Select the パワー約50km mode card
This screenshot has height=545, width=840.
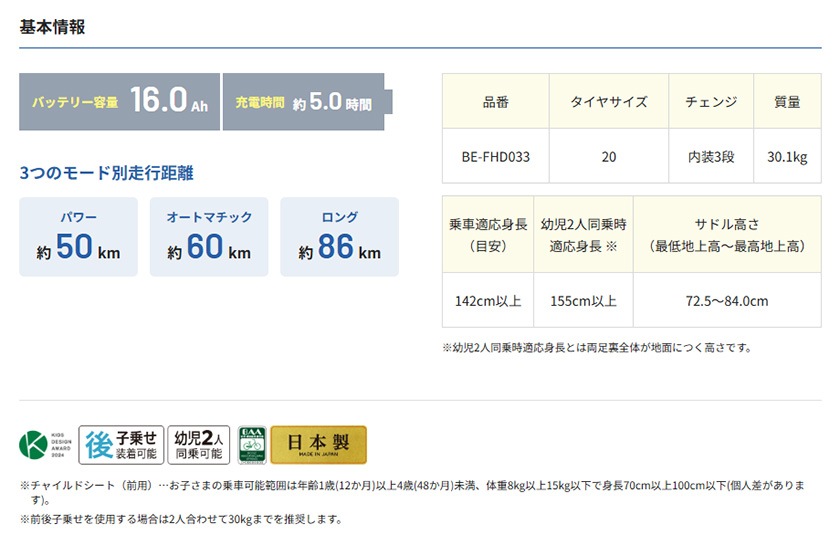79,237
